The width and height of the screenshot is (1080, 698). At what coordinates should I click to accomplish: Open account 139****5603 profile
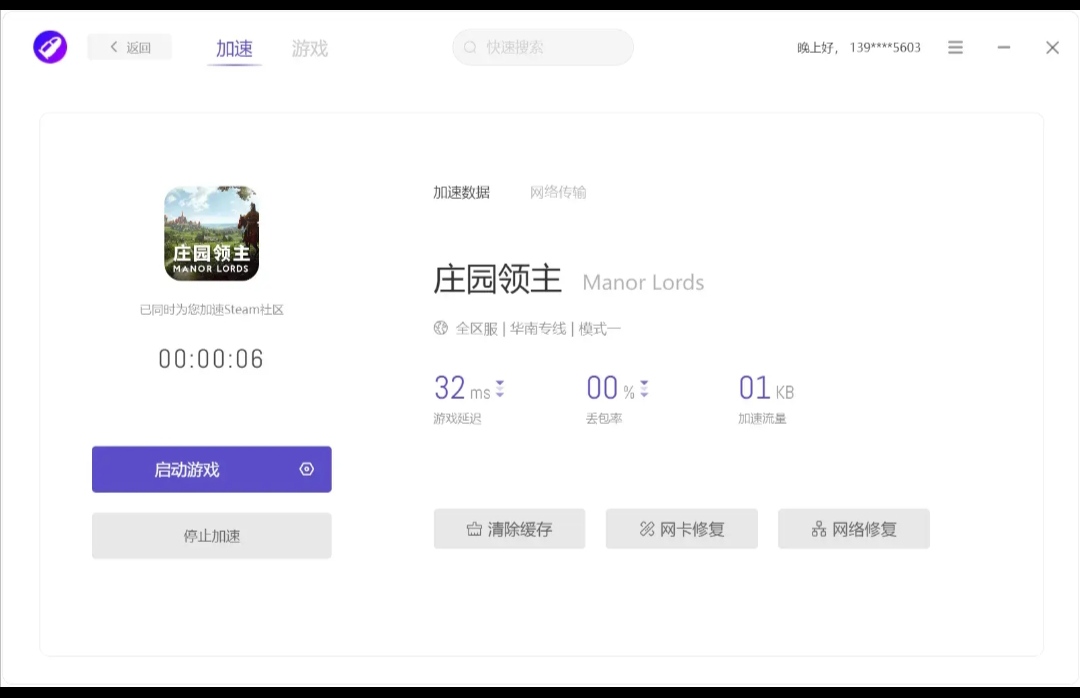click(884, 47)
